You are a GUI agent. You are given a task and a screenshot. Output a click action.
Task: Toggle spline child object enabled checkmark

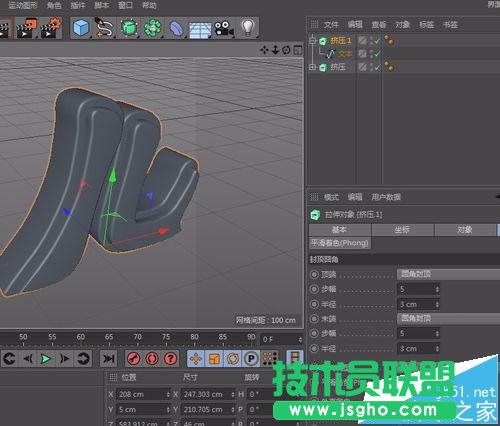(x=377, y=54)
